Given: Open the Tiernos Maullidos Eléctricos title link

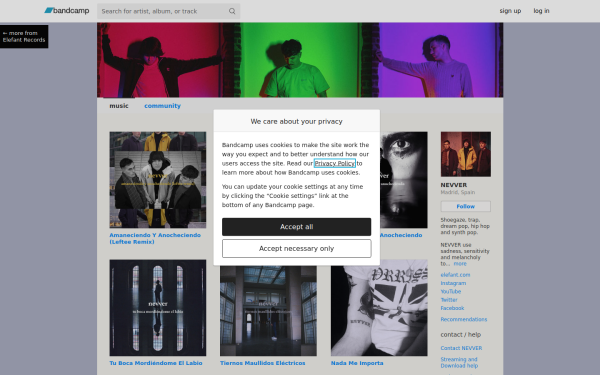Looking at the screenshot, I should pyautogui.click(x=262, y=363).
